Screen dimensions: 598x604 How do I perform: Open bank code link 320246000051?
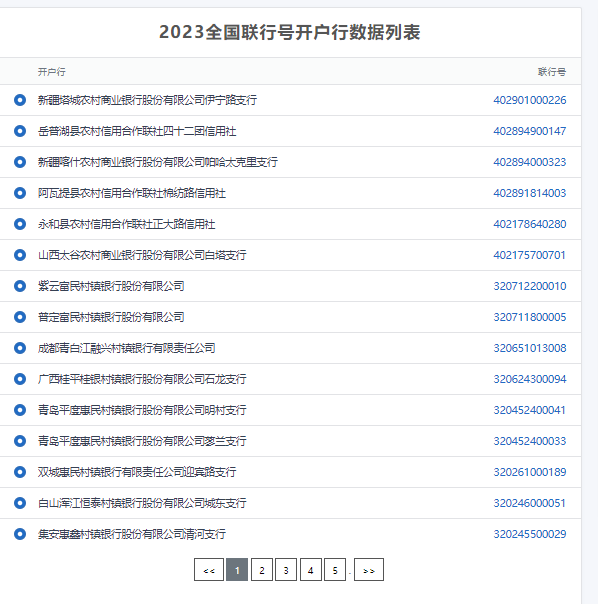coord(529,503)
